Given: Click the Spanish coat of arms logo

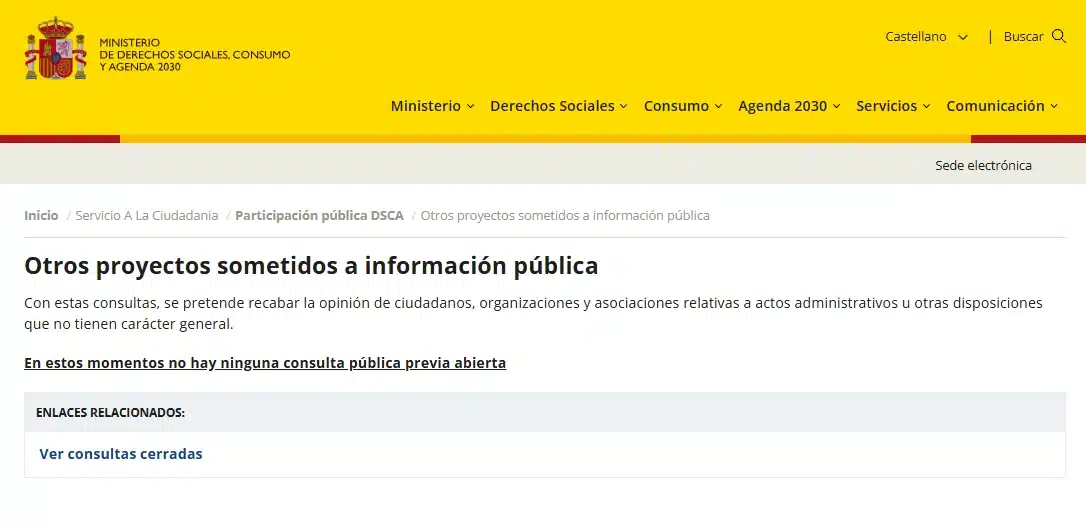Looking at the screenshot, I should tap(55, 50).
